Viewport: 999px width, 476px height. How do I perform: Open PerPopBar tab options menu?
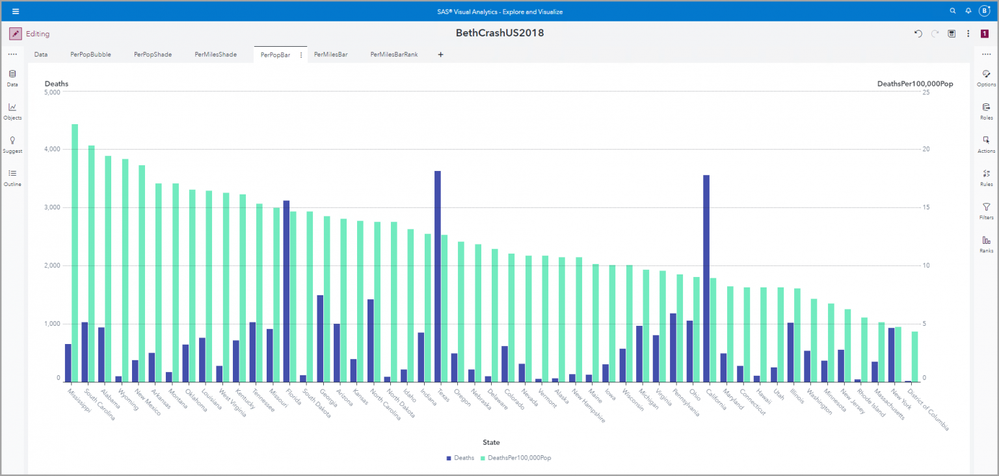click(x=301, y=55)
